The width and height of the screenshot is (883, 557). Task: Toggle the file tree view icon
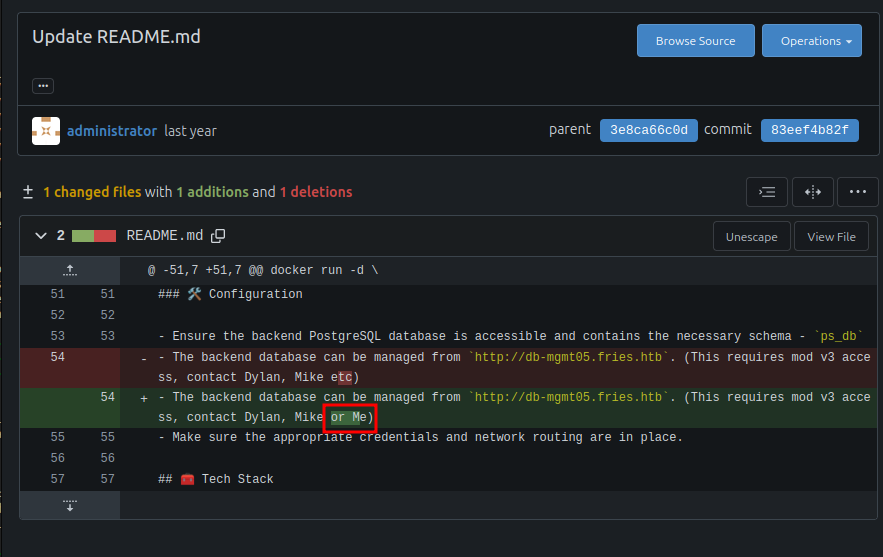tap(766, 192)
